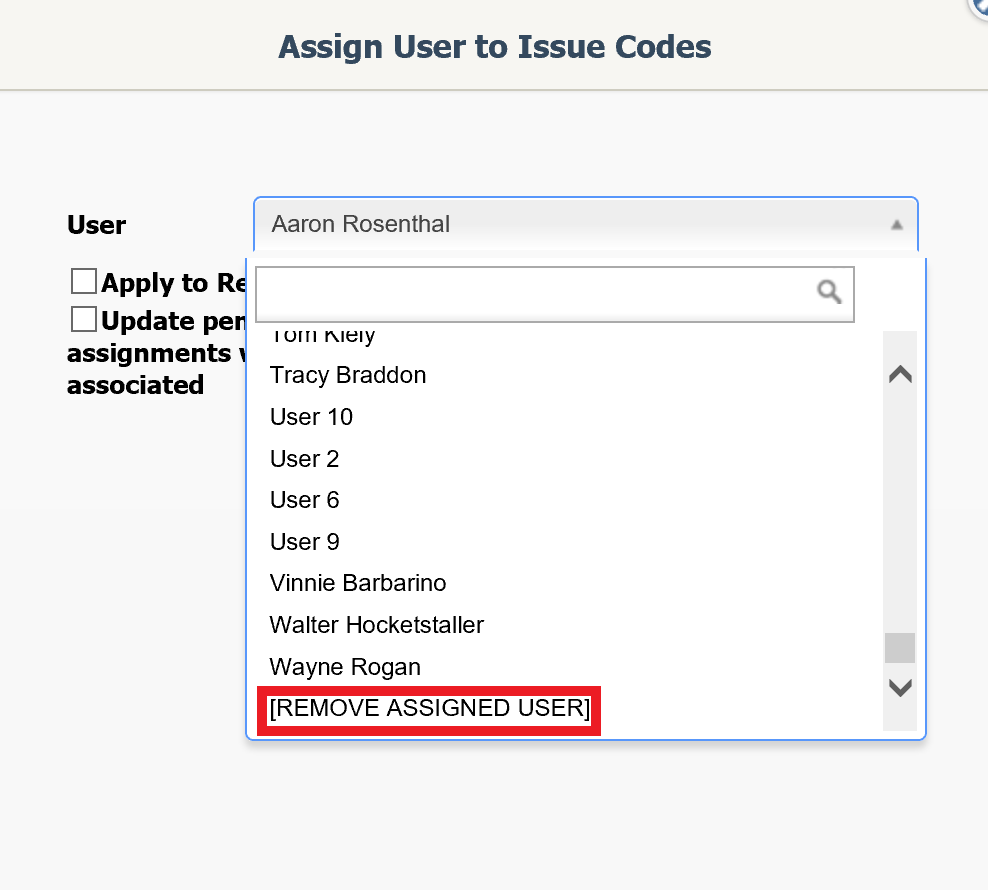988x890 pixels.
Task: Enable the Apply to Re... checkbox
Action: click(x=83, y=281)
